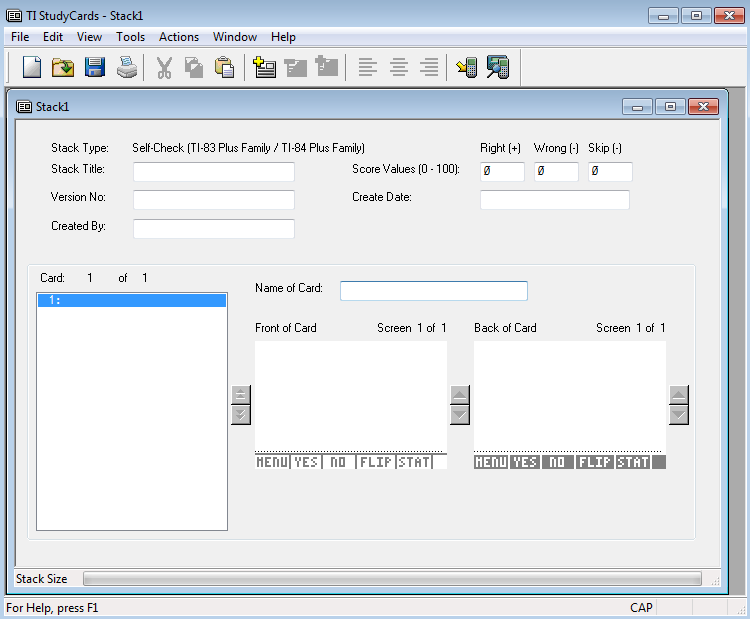Click the STAT softkey on Front of Card

[x=414, y=462]
